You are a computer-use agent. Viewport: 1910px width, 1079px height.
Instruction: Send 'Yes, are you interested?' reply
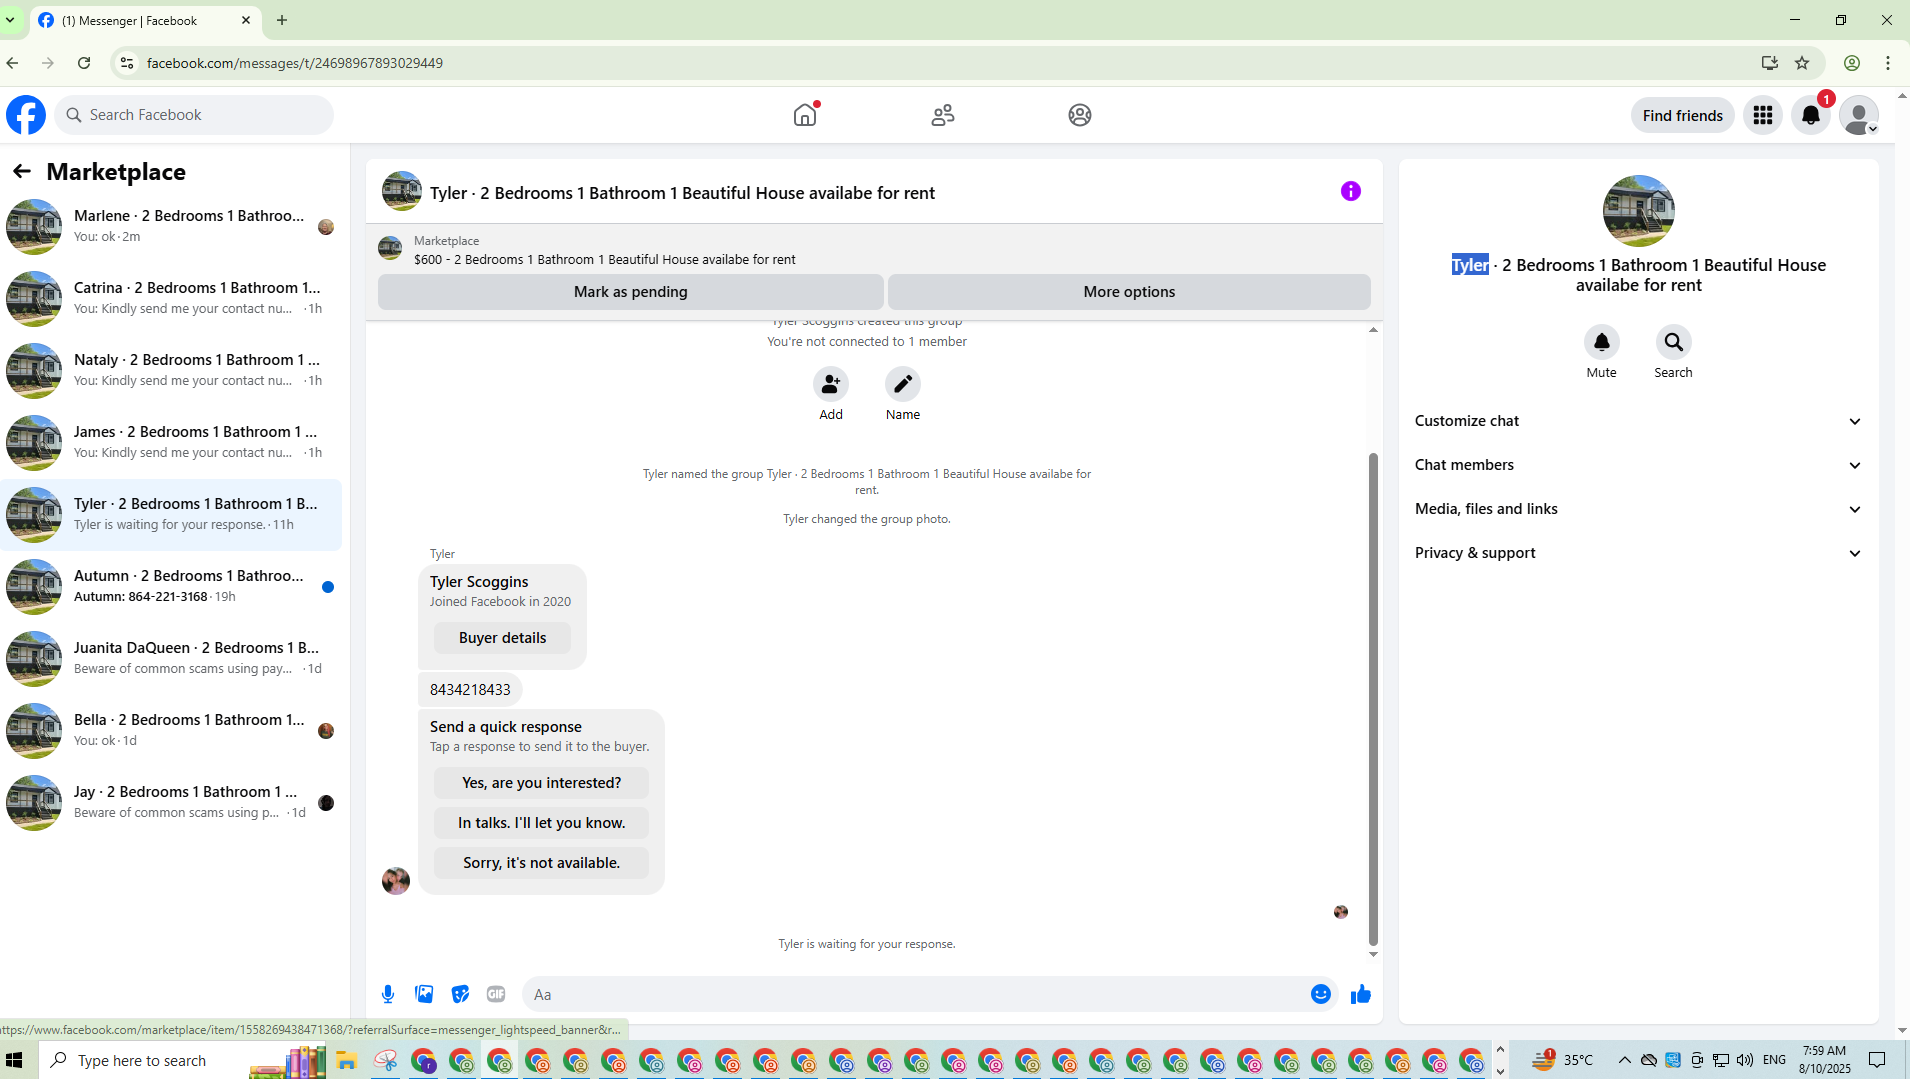pos(541,783)
